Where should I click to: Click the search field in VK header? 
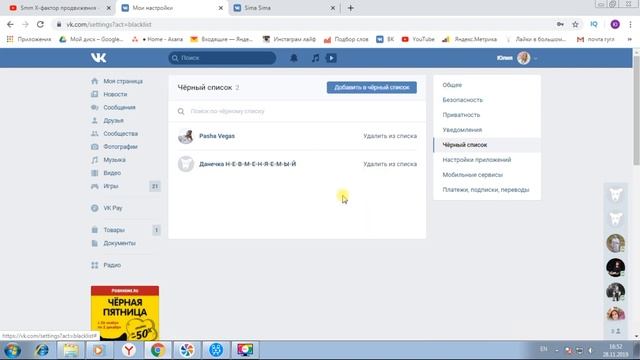[x=222, y=58]
